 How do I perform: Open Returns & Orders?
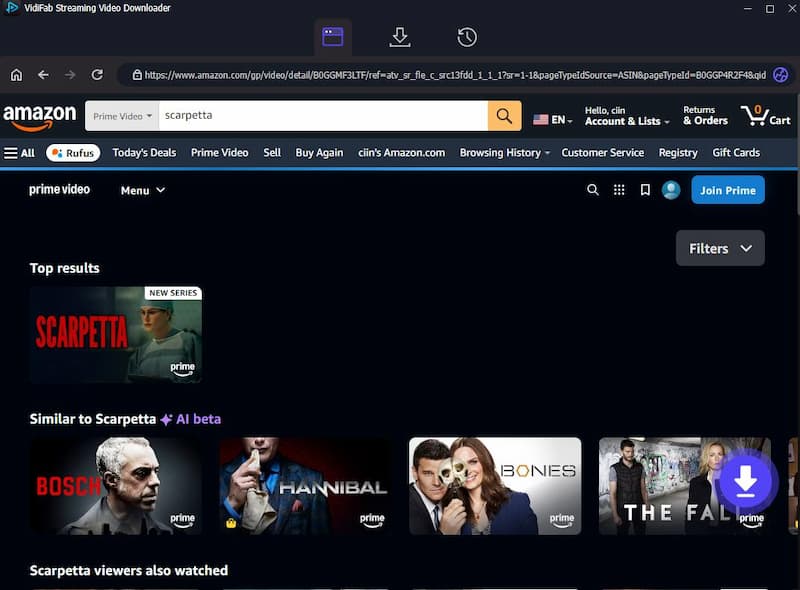click(705, 115)
